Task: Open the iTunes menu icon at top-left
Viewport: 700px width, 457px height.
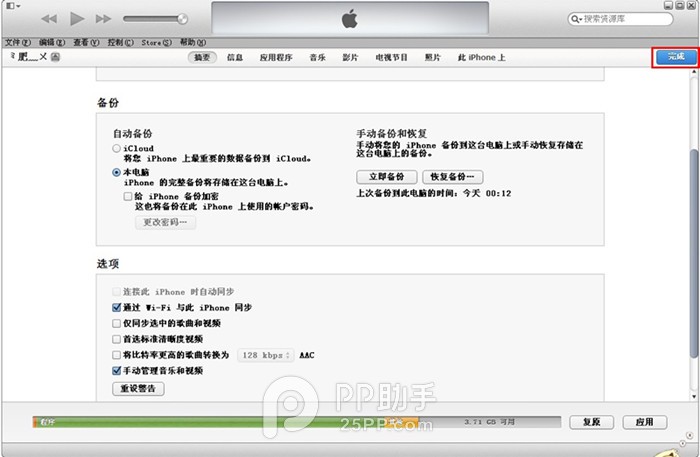Action: (12, 7)
